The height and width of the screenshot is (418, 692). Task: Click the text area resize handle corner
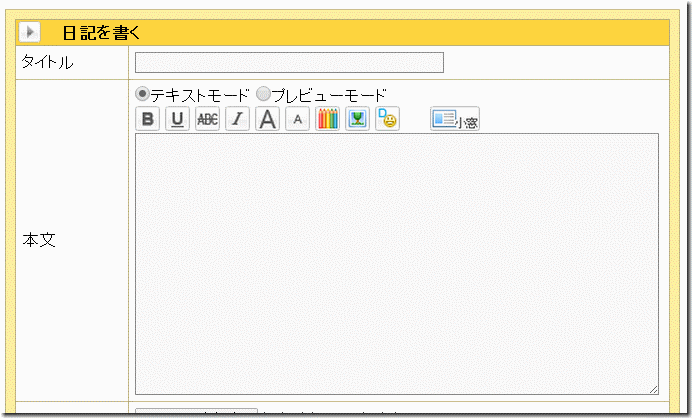pos(653,389)
